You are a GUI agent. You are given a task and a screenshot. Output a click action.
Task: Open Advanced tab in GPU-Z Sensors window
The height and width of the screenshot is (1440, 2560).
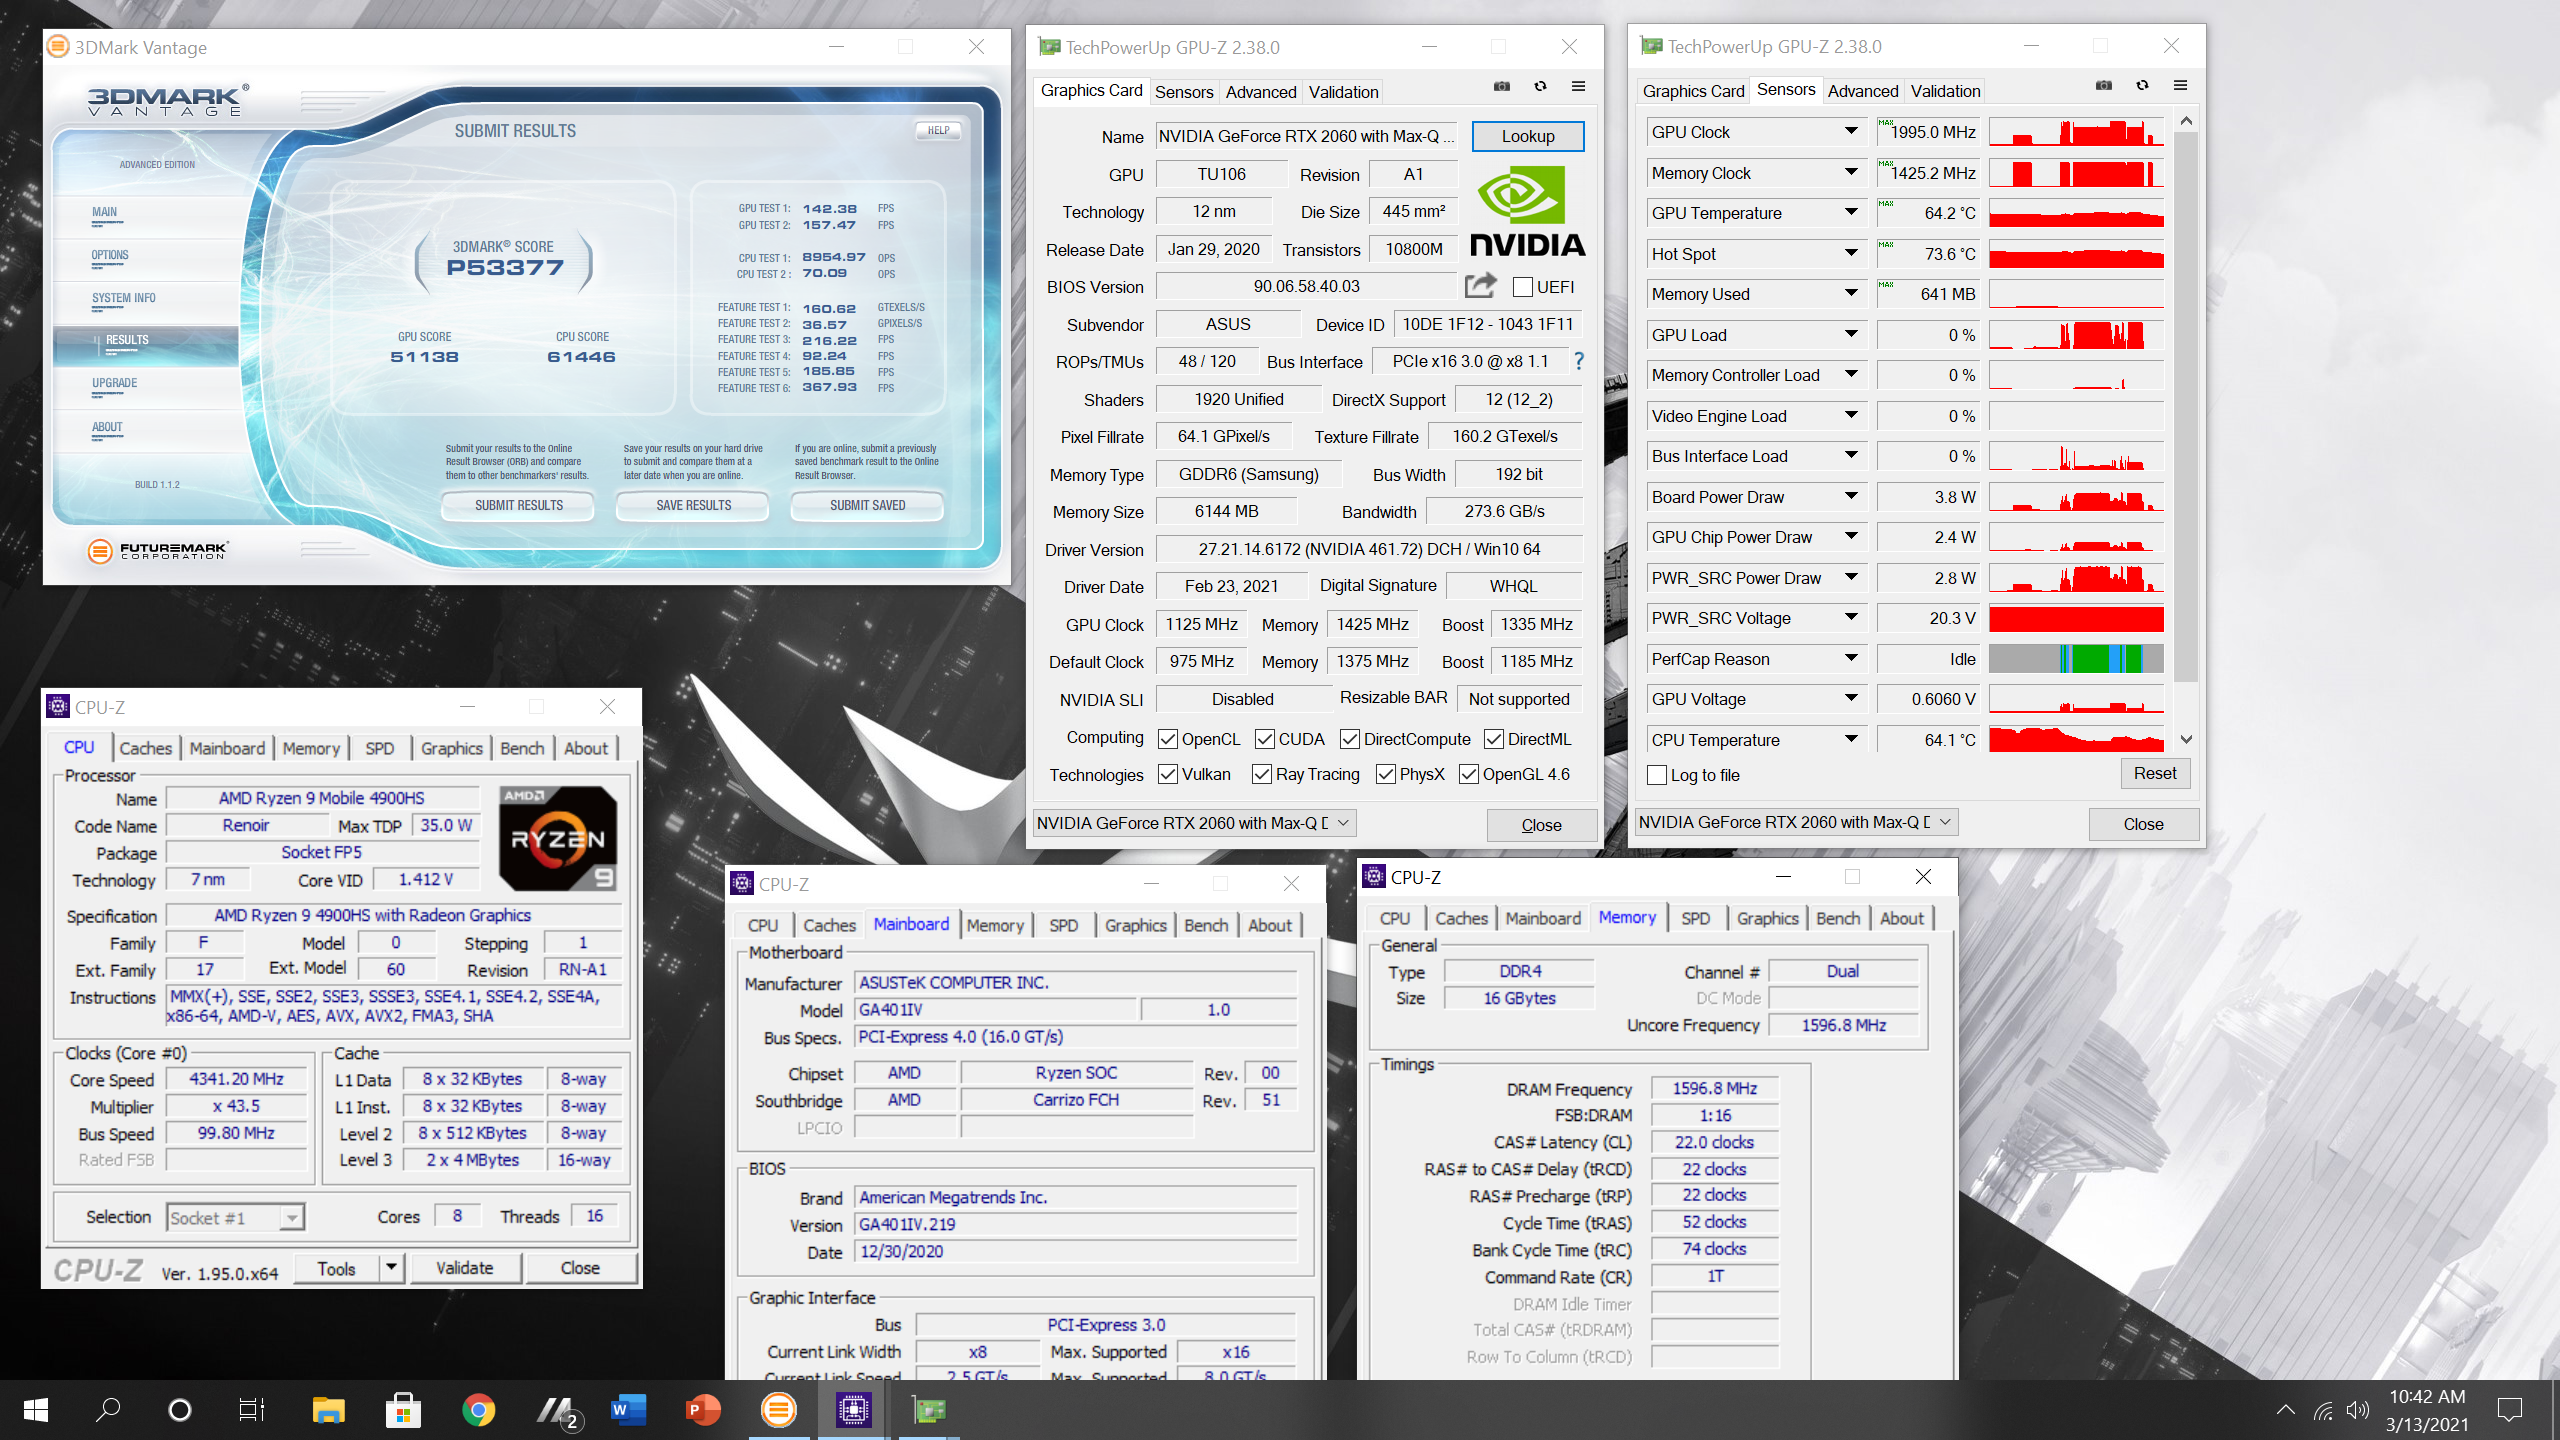[x=1862, y=91]
